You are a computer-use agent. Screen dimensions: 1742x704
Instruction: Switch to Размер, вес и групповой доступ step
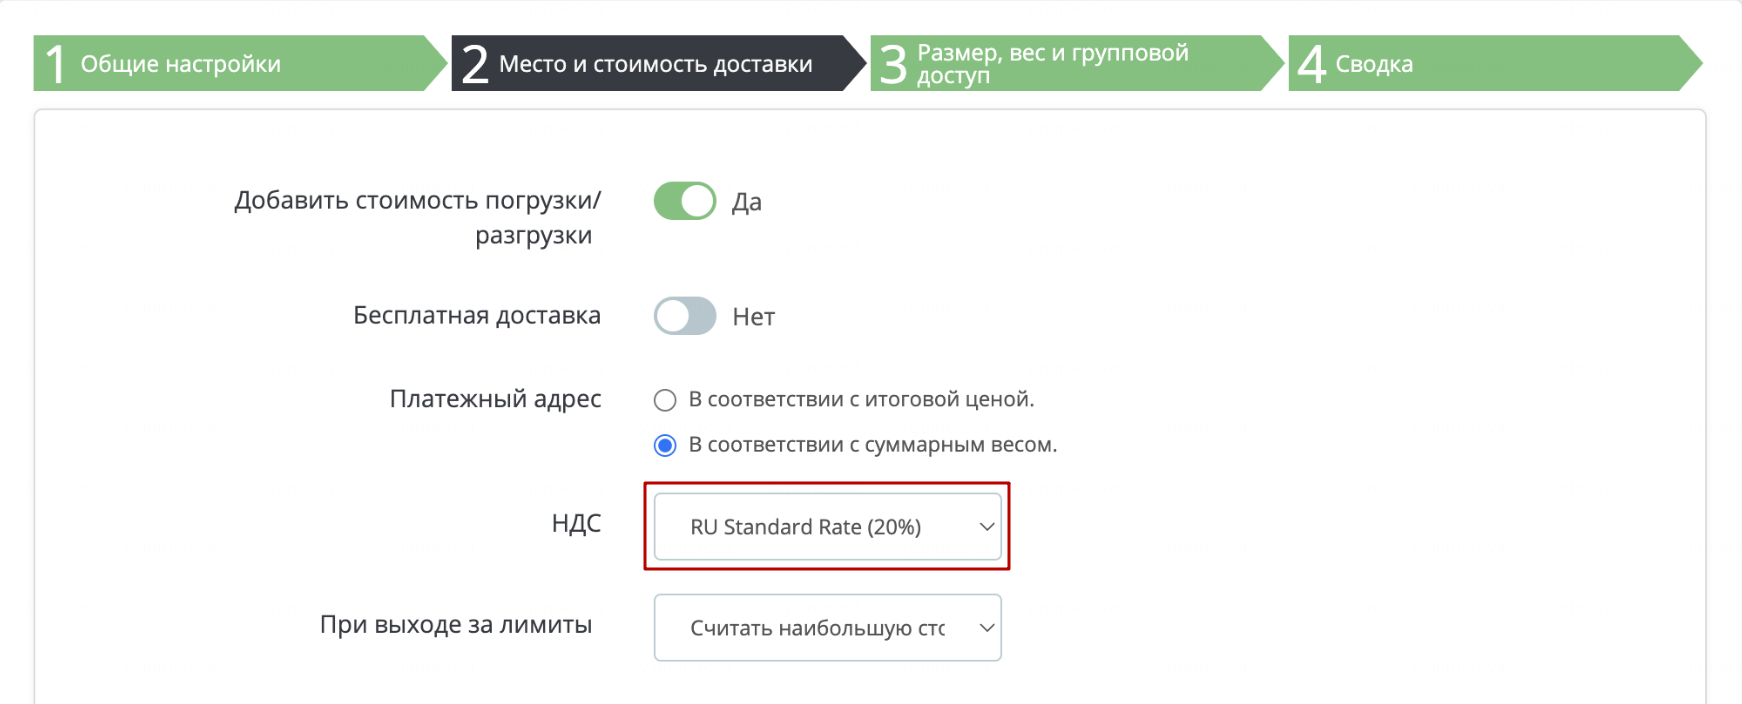1077,63
